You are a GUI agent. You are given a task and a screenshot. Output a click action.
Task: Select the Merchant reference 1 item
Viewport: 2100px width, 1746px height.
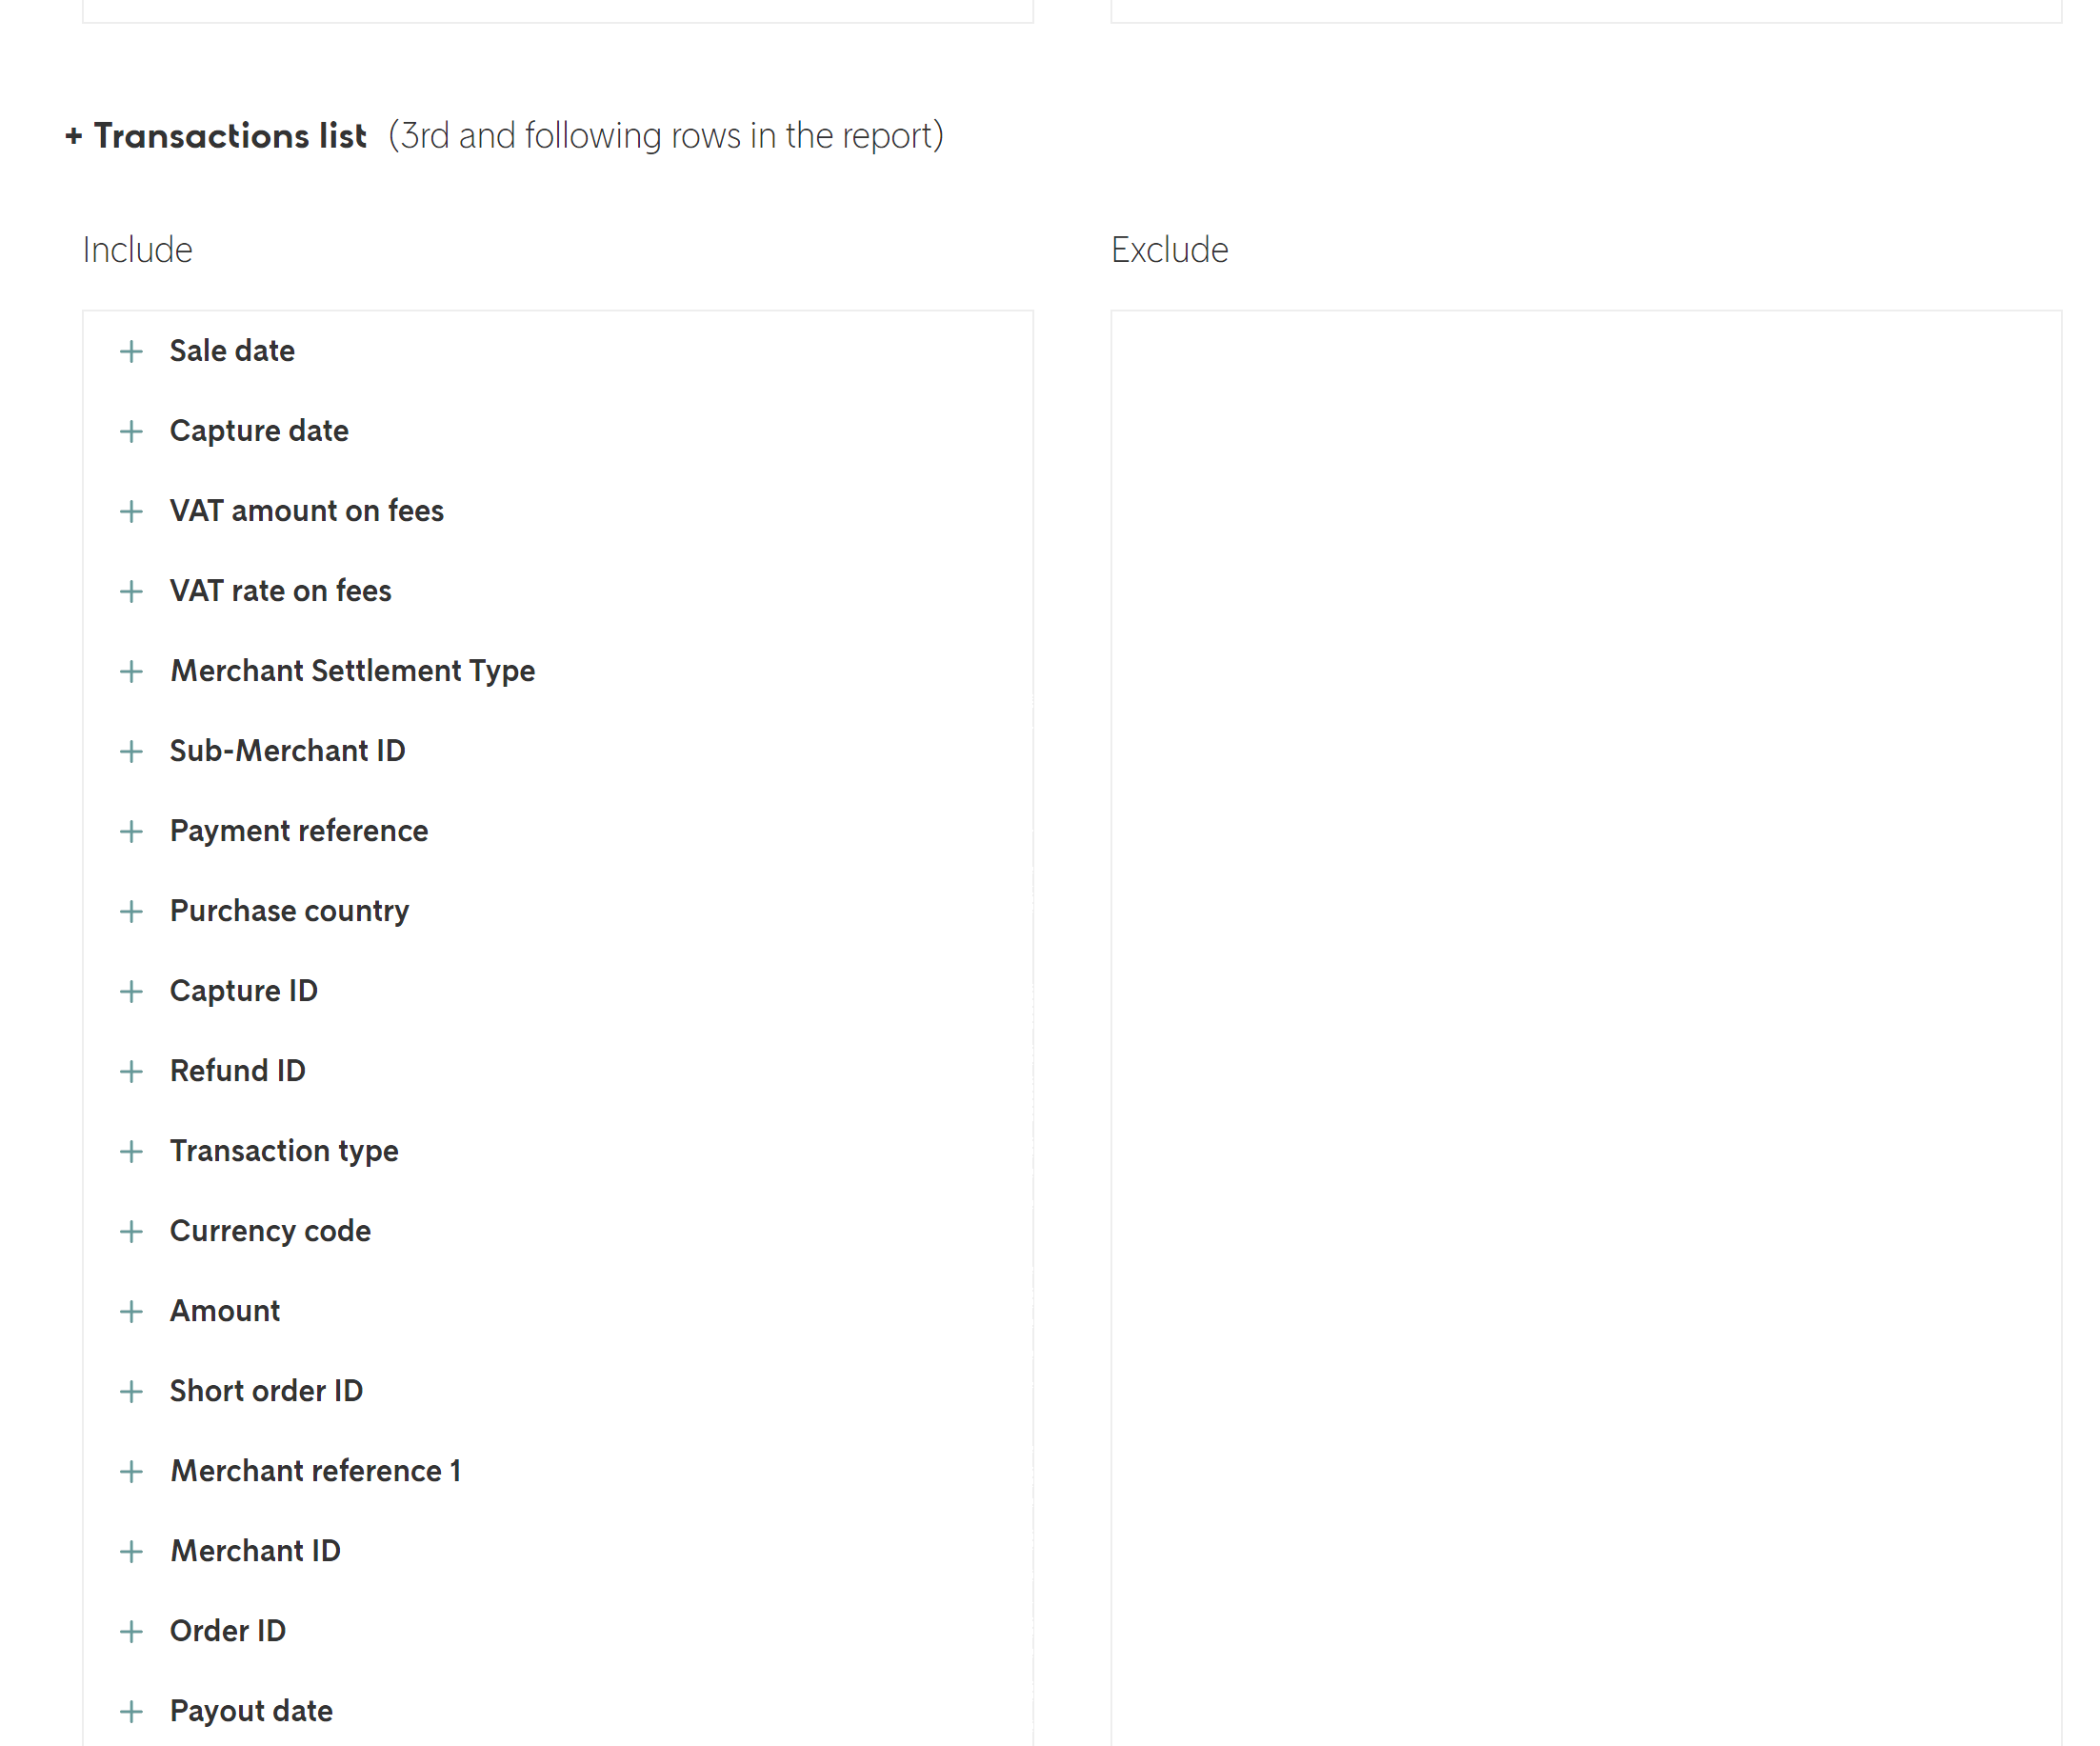pos(315,1471)
